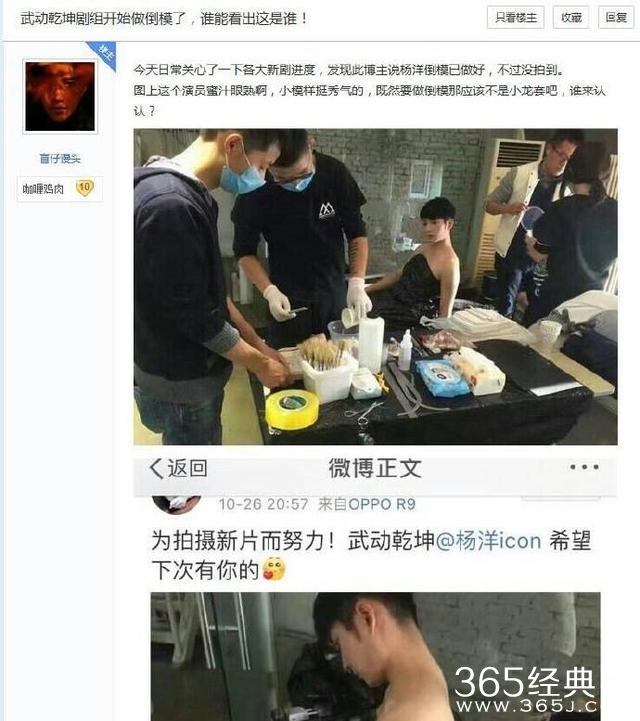Click the 10-26 20:57 timestamp

point(263,504)
